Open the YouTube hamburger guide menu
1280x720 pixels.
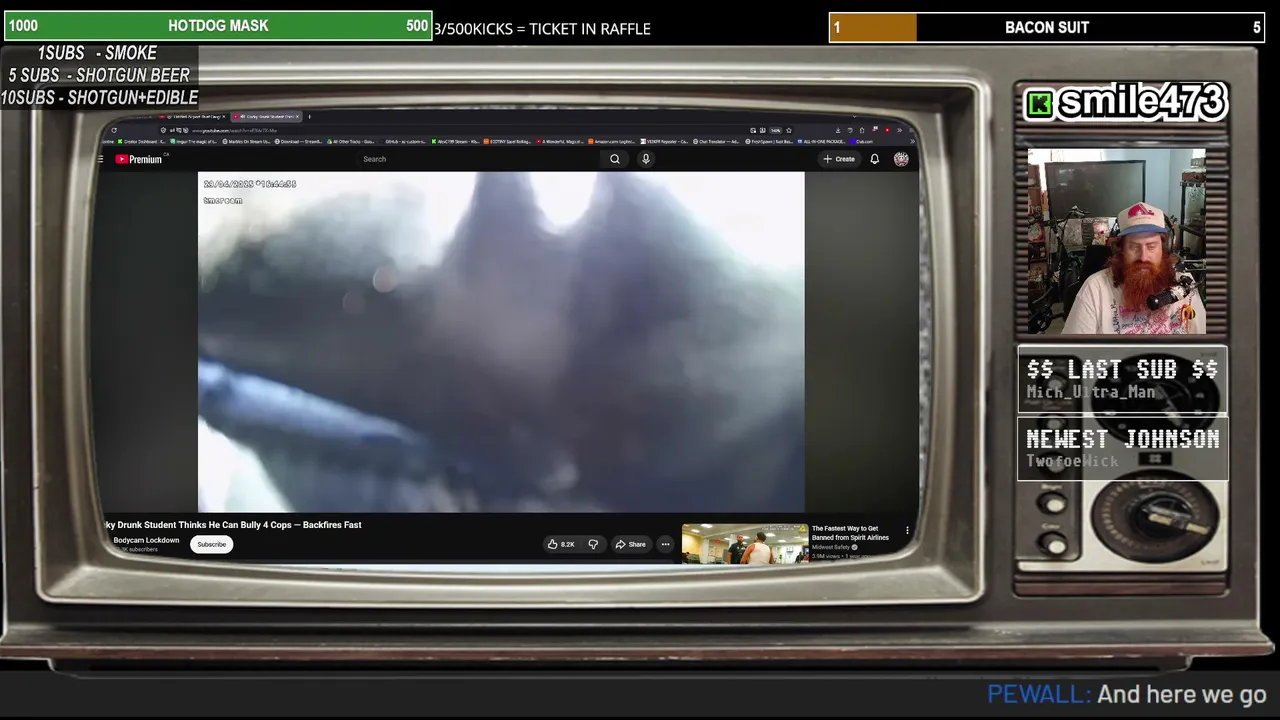tap(101, 159)
